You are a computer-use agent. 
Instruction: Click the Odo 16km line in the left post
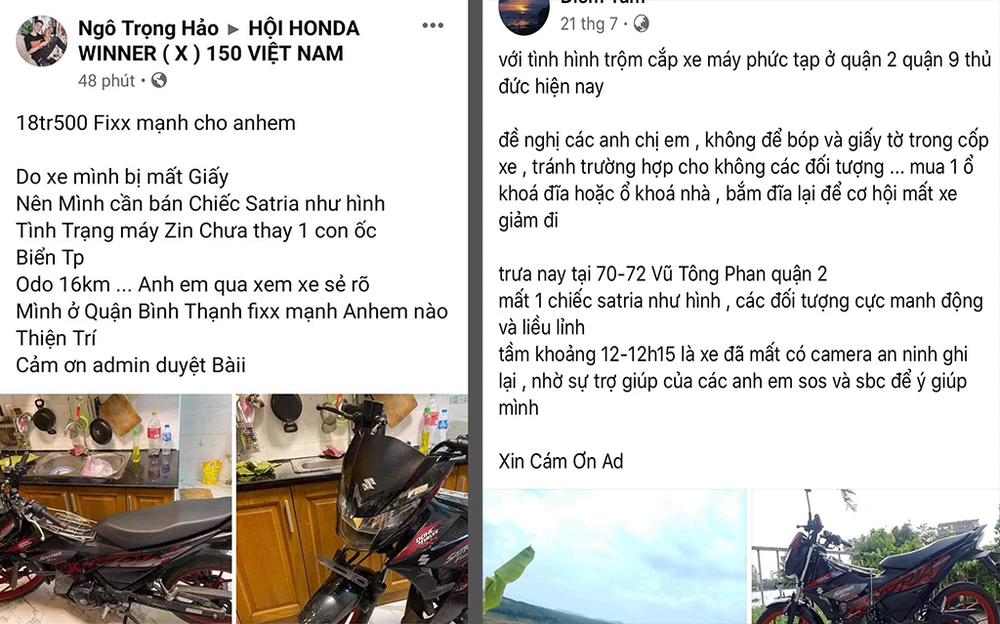[193, 285]
